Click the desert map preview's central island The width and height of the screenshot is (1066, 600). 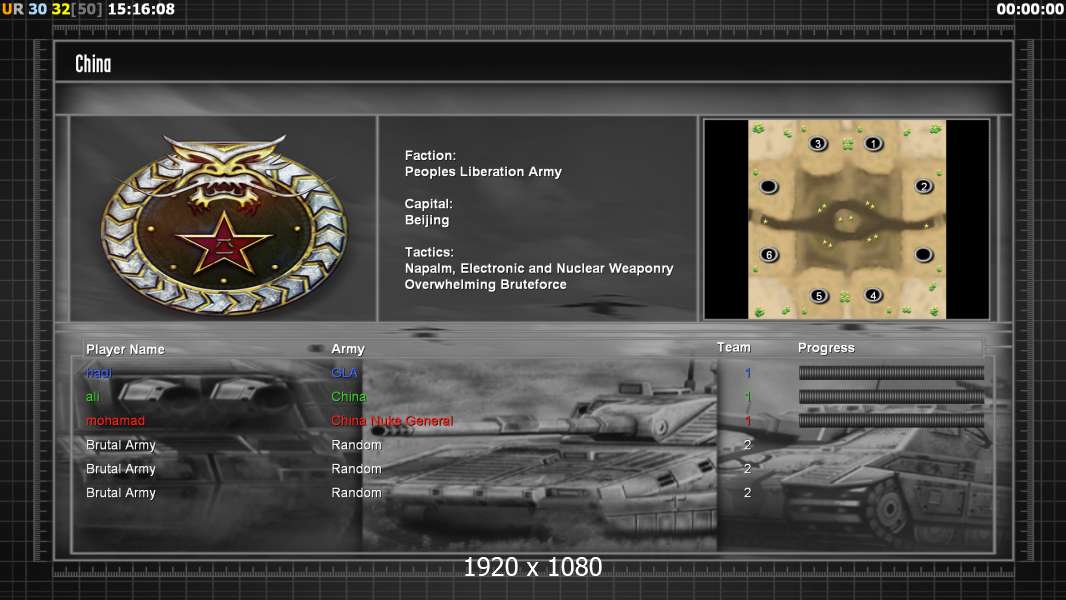coord(846,221)
